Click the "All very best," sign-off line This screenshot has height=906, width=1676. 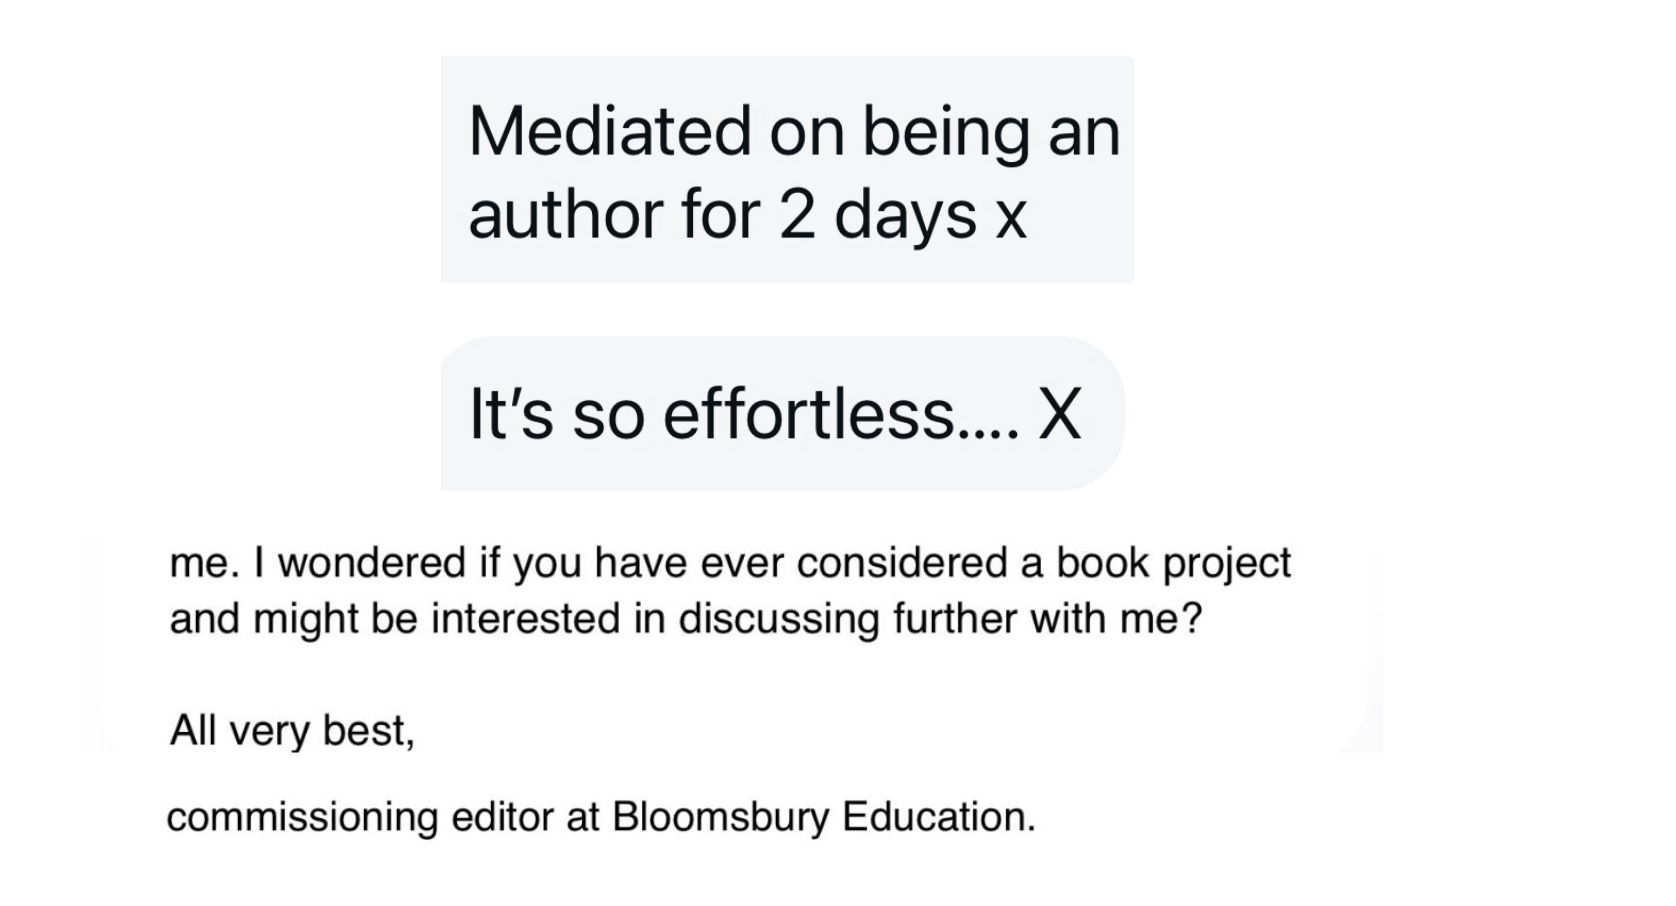click(x=292, y=732)
